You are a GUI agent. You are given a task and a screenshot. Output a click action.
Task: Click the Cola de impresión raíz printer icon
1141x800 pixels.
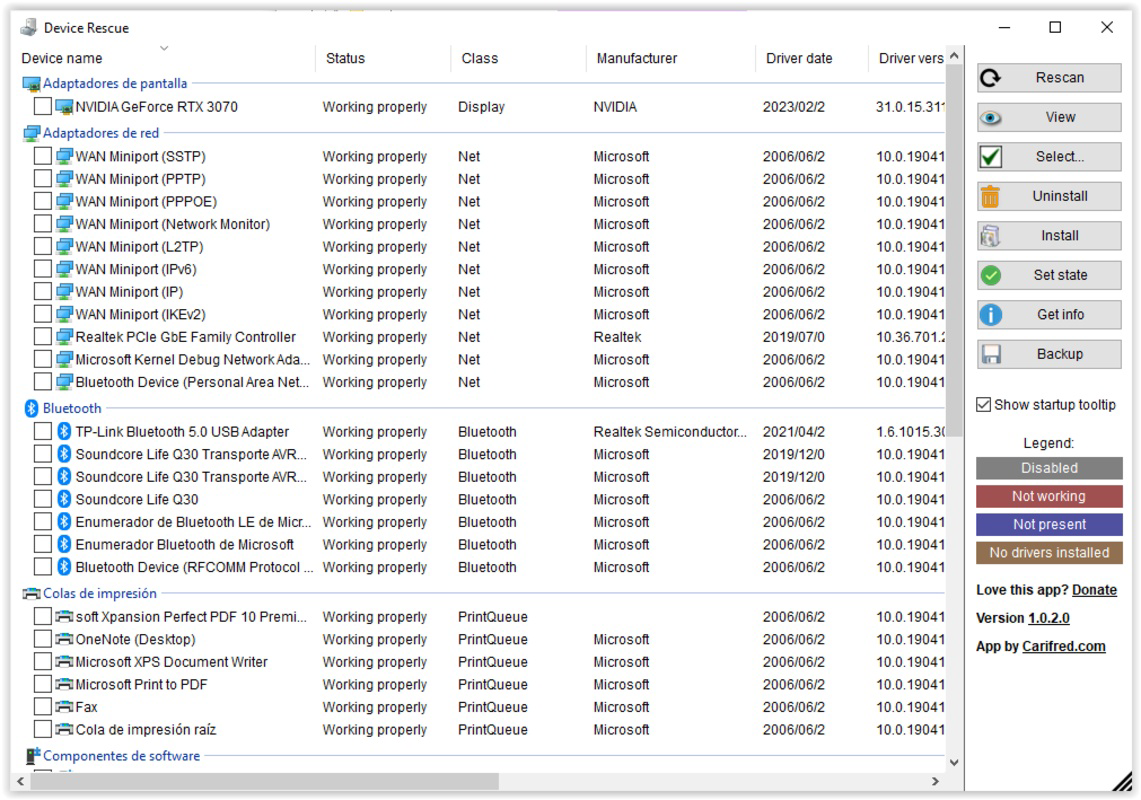pyautogui.click(x=64, y=729)
